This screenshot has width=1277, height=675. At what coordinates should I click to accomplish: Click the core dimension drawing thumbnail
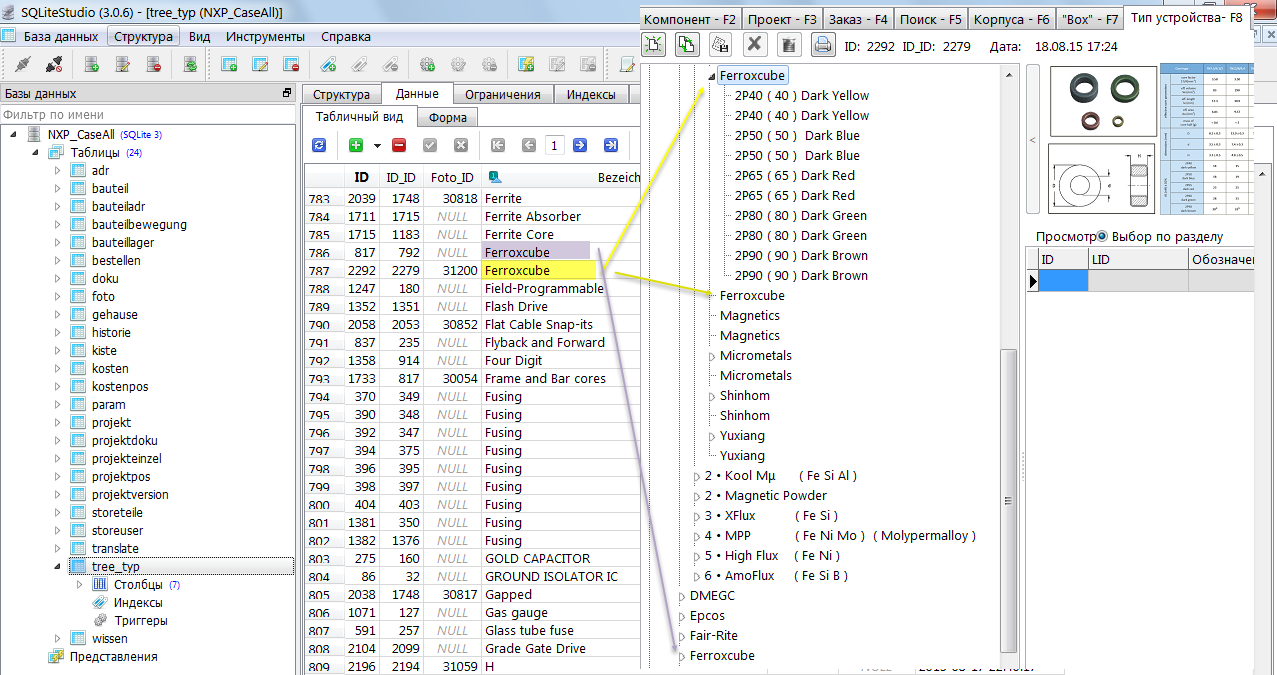click(x=1103, y=180)
